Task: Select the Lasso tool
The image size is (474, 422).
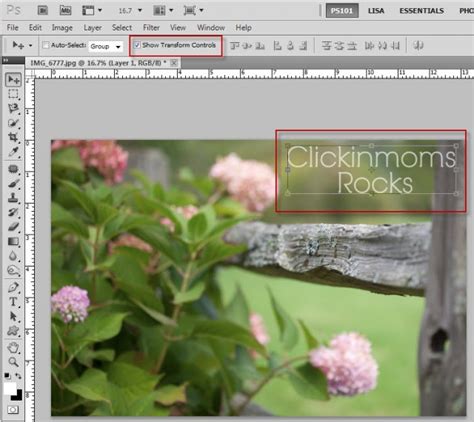Action: 13,109
